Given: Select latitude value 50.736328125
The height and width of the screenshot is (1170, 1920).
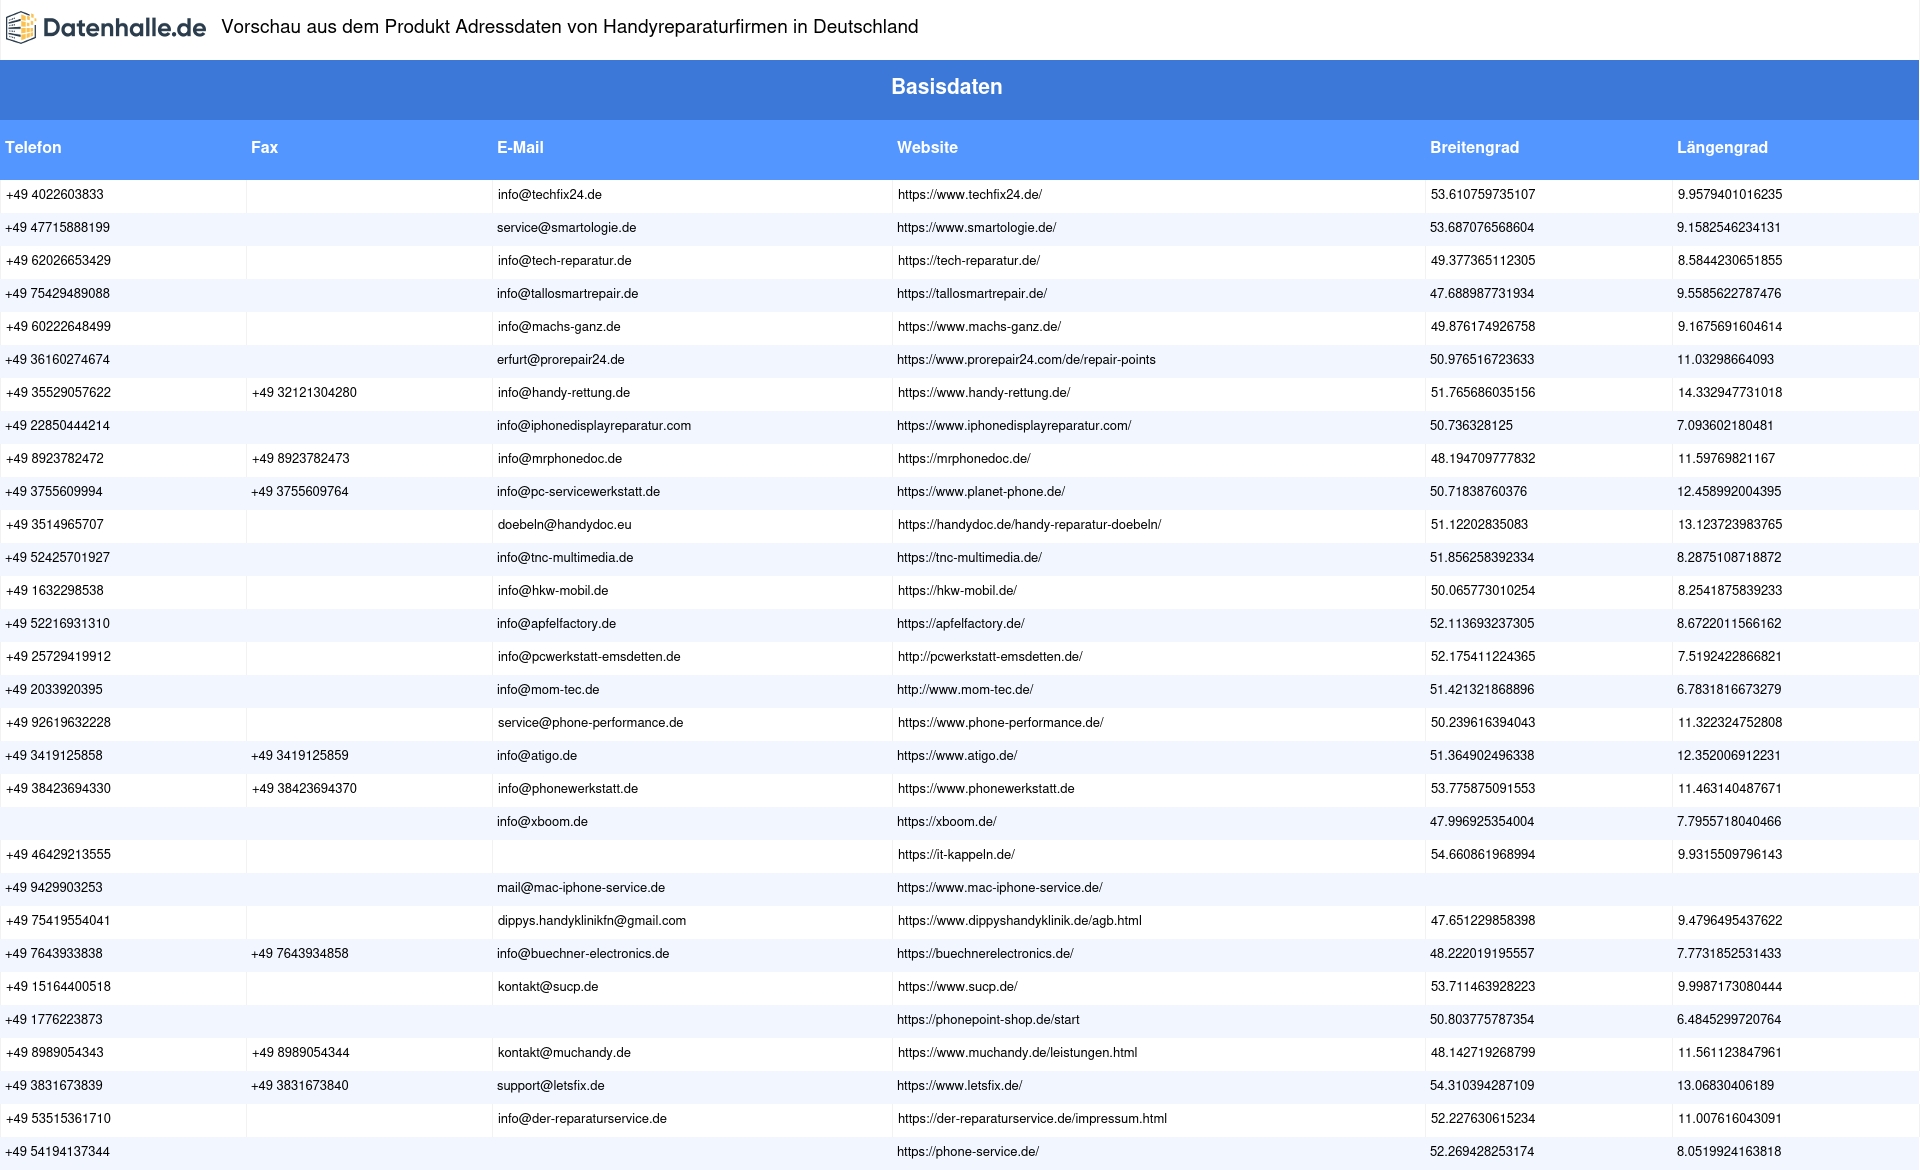Looking at the screenshot, I should tap(1471, 426).
